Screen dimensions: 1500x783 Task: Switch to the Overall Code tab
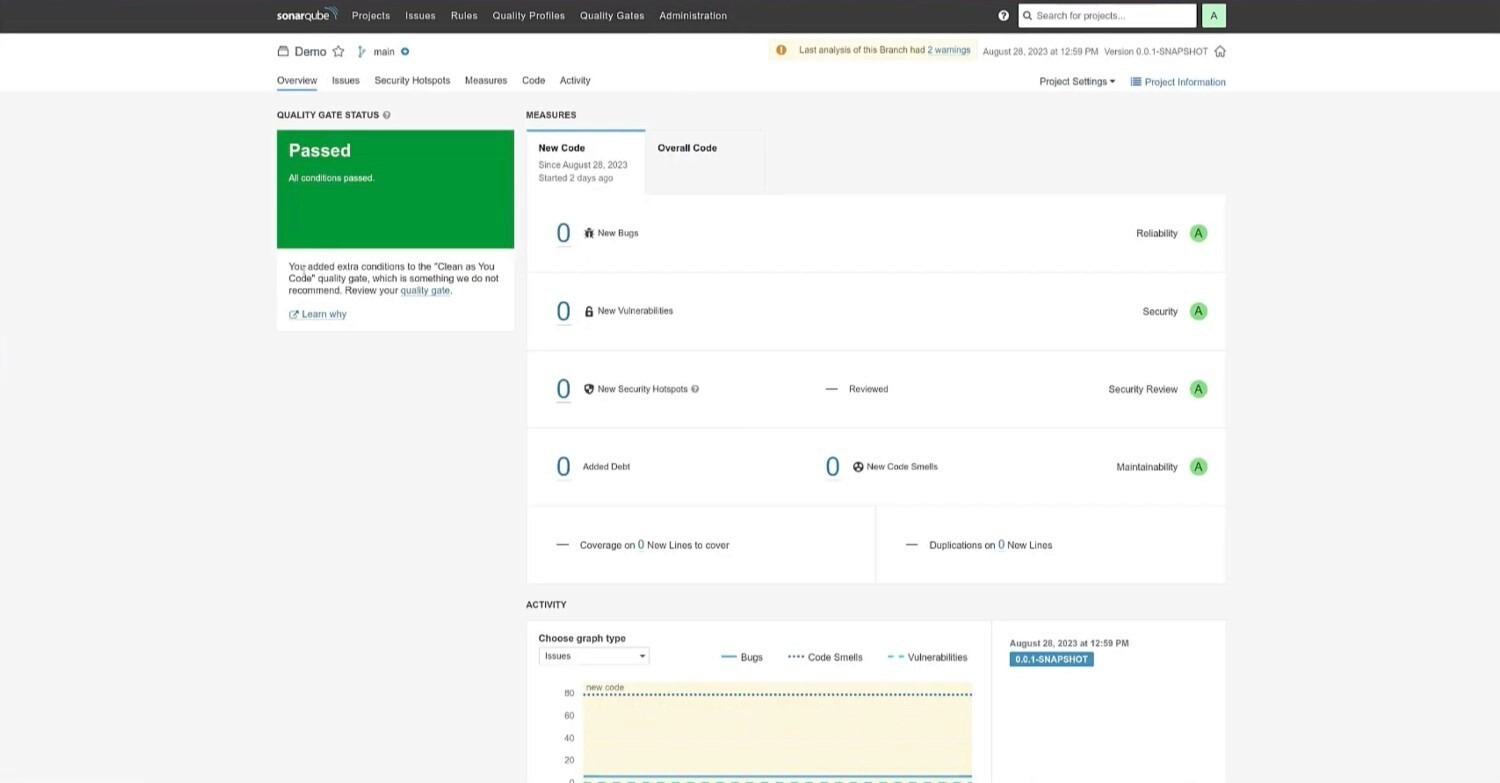tap(687, 148)
